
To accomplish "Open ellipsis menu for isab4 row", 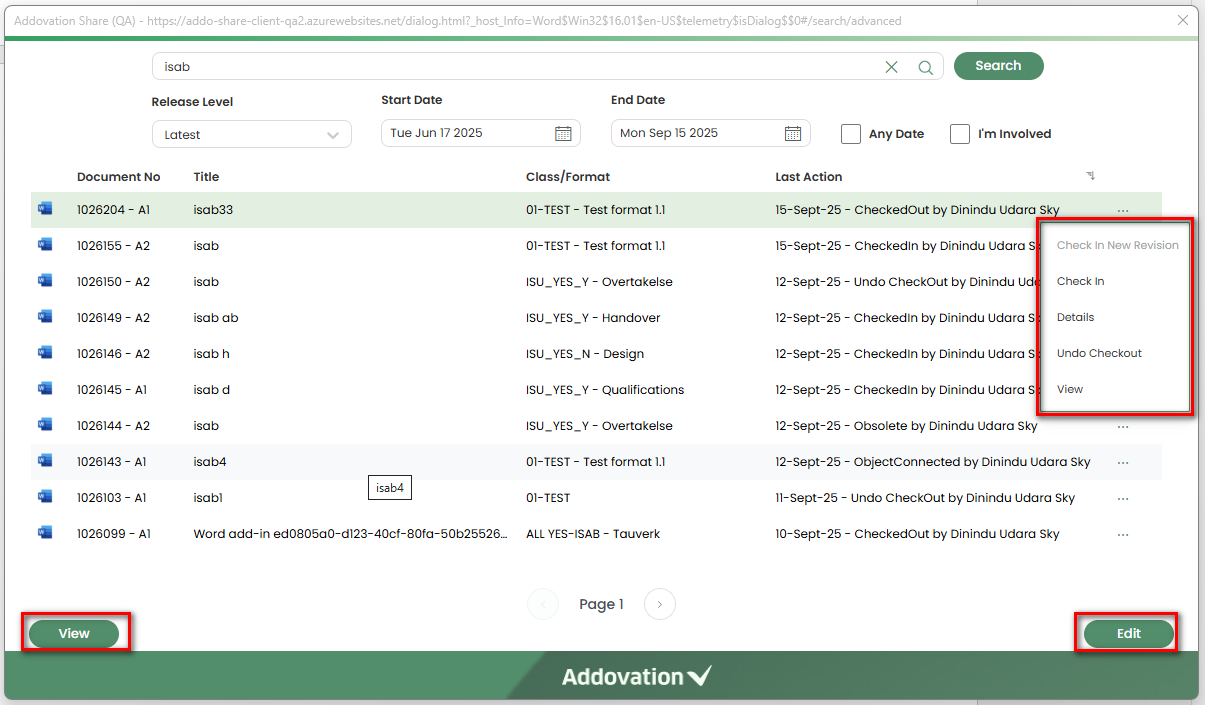I will [1123, 463].
